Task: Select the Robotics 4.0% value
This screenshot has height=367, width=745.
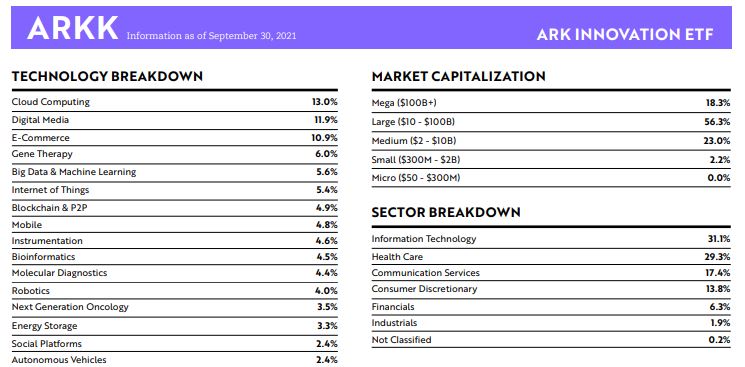Action: click(326, 290)
